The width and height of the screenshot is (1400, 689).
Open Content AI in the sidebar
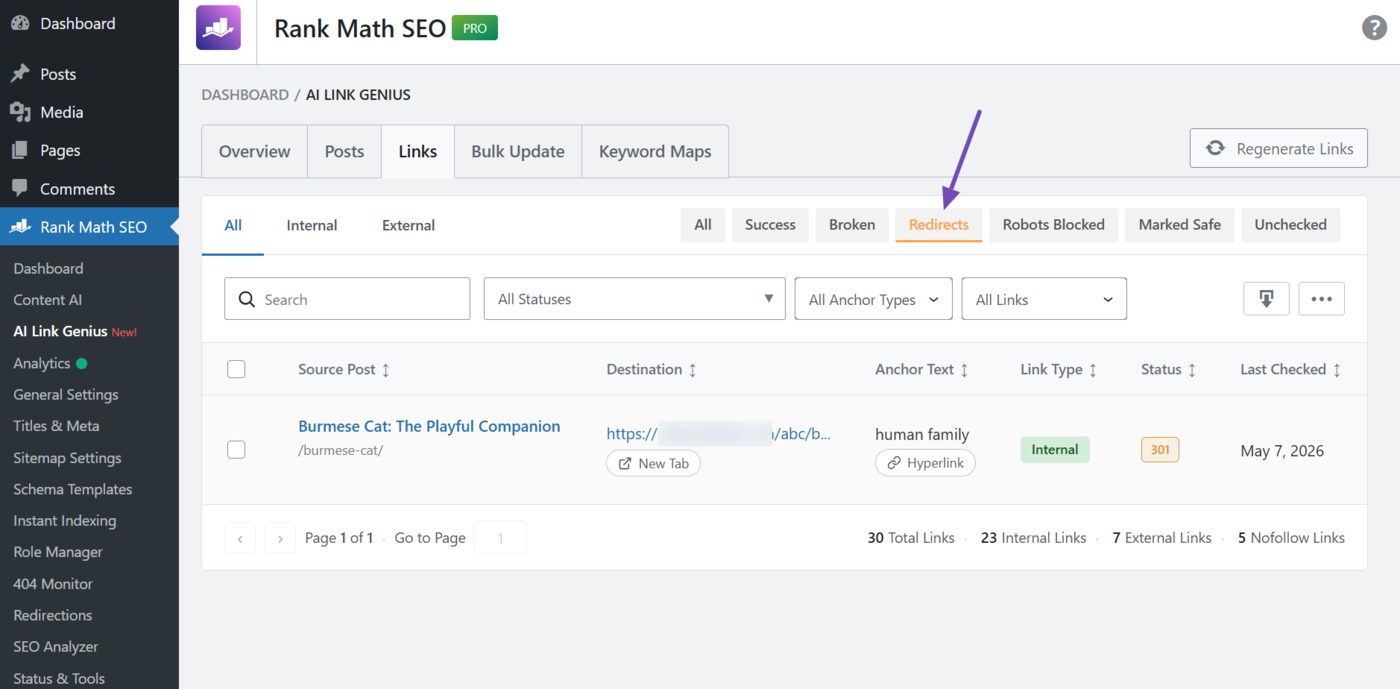(x=48, y=300)
